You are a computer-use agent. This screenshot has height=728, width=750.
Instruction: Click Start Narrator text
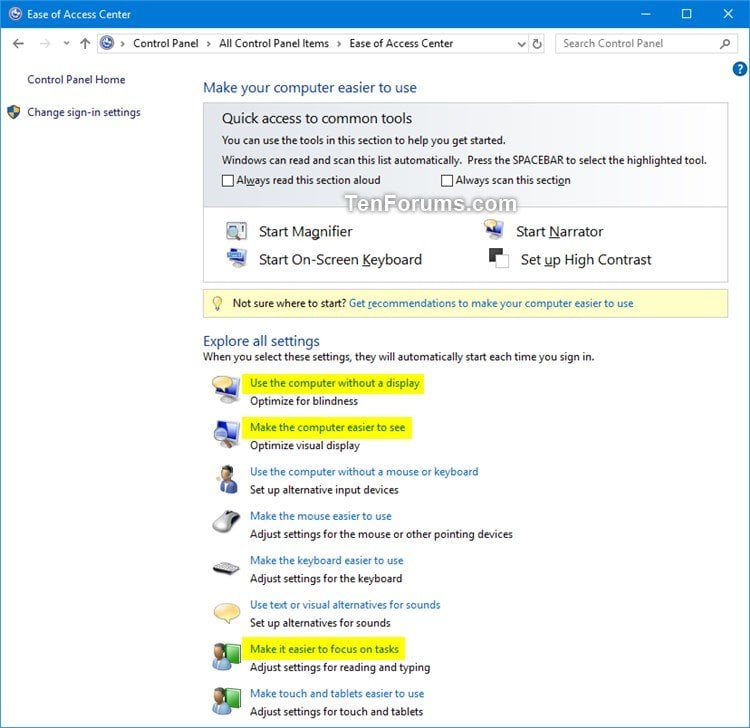[x=559, y=232]
